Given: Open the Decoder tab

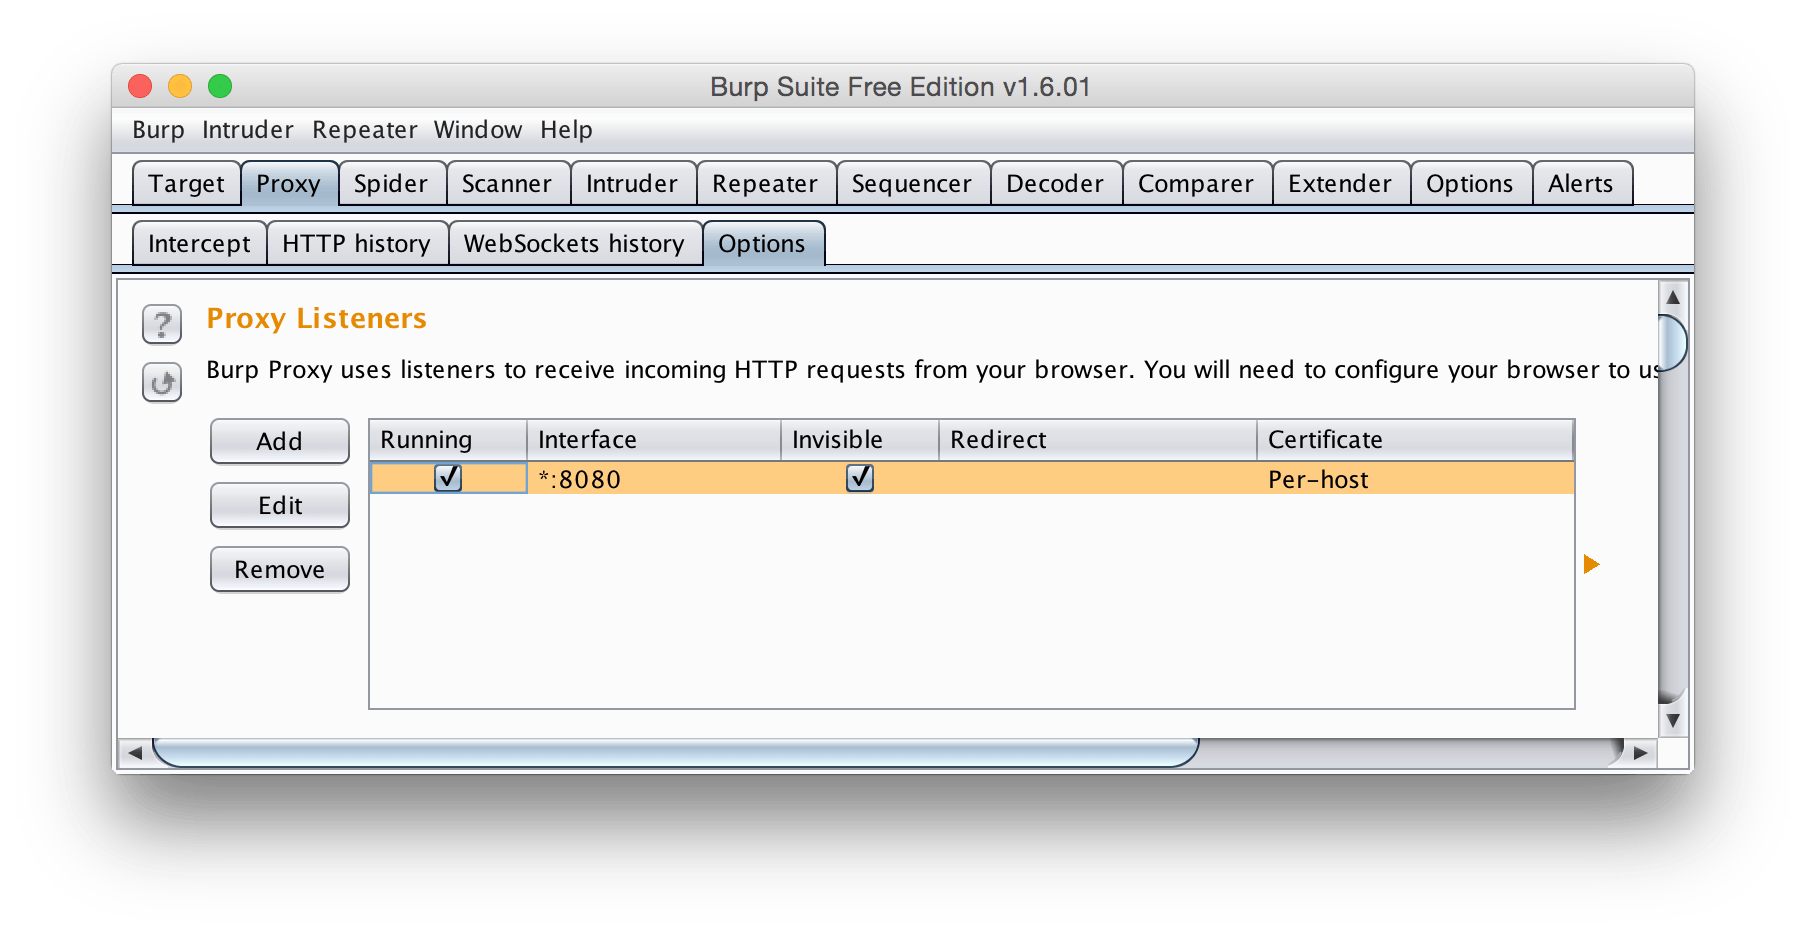Looking at the screenshot, I should 1055,184.
